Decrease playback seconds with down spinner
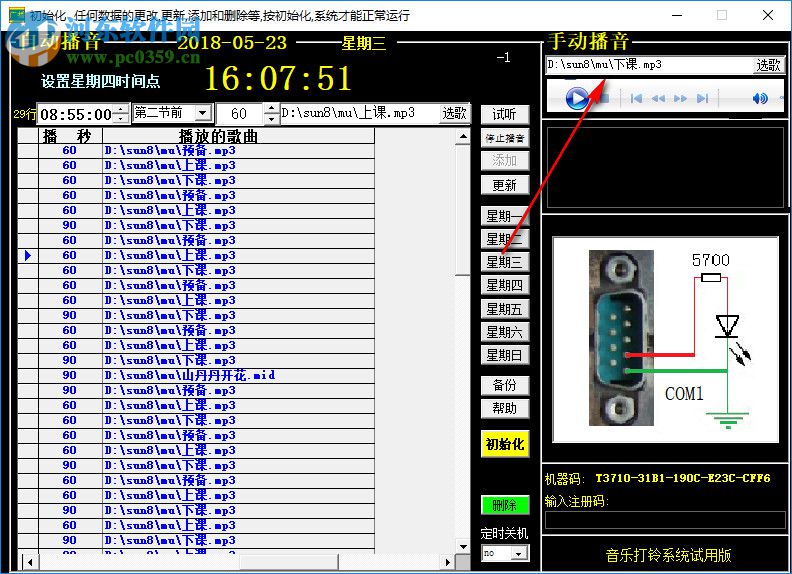This screenshot has height=574, width=792. coord(271,118)
